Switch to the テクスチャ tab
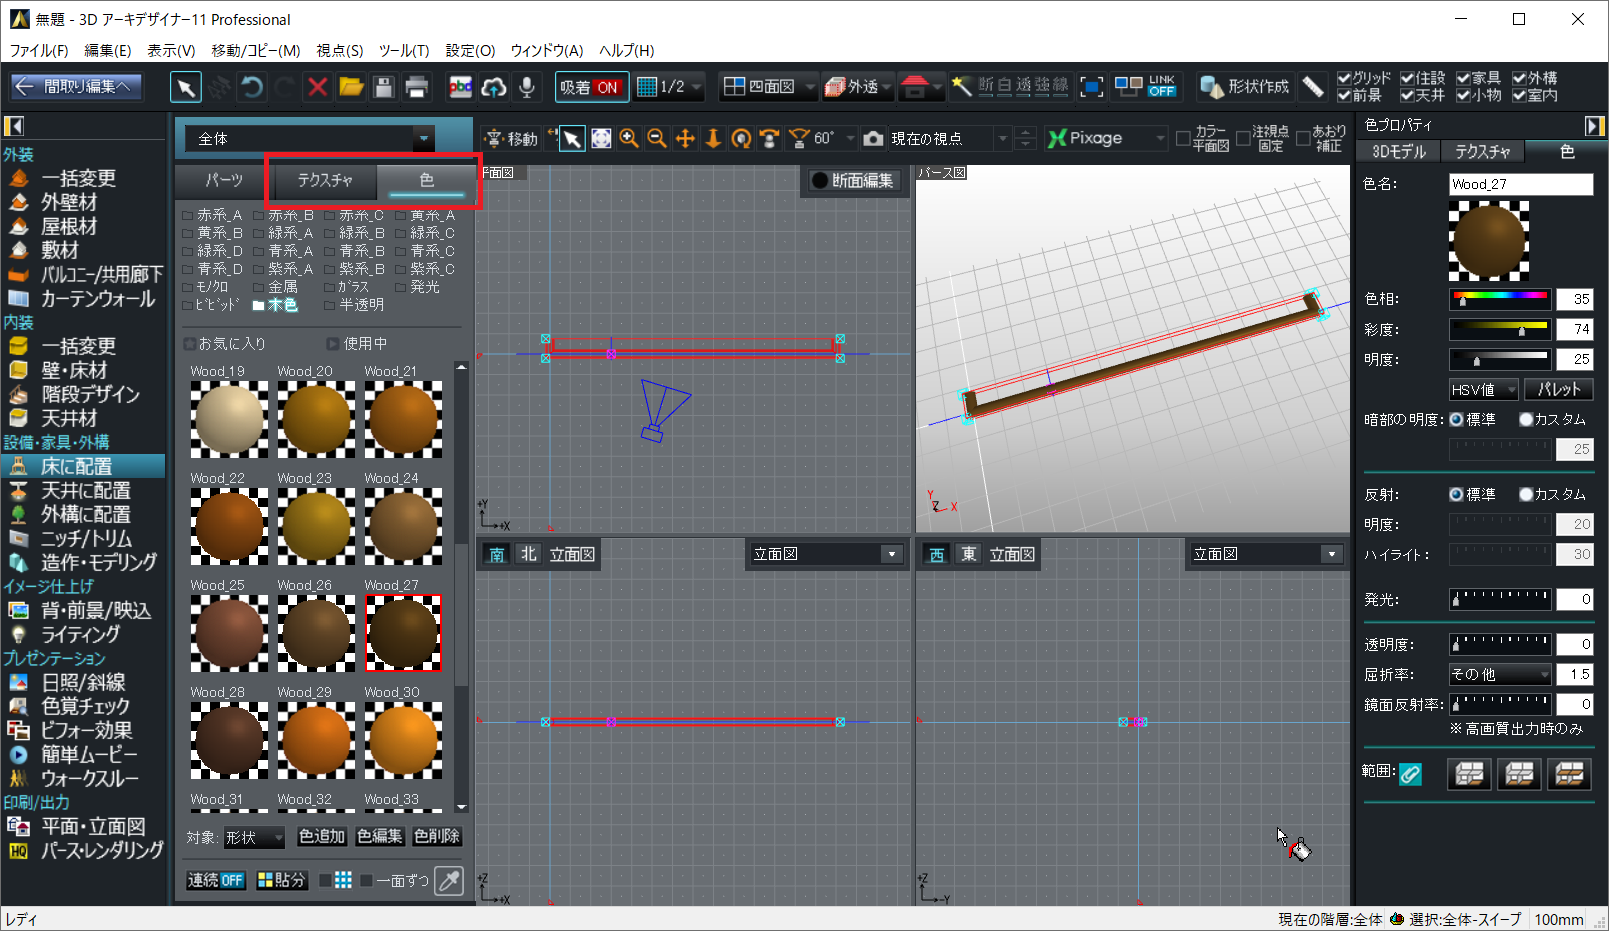1609x931 pixels. pos(325,180)
